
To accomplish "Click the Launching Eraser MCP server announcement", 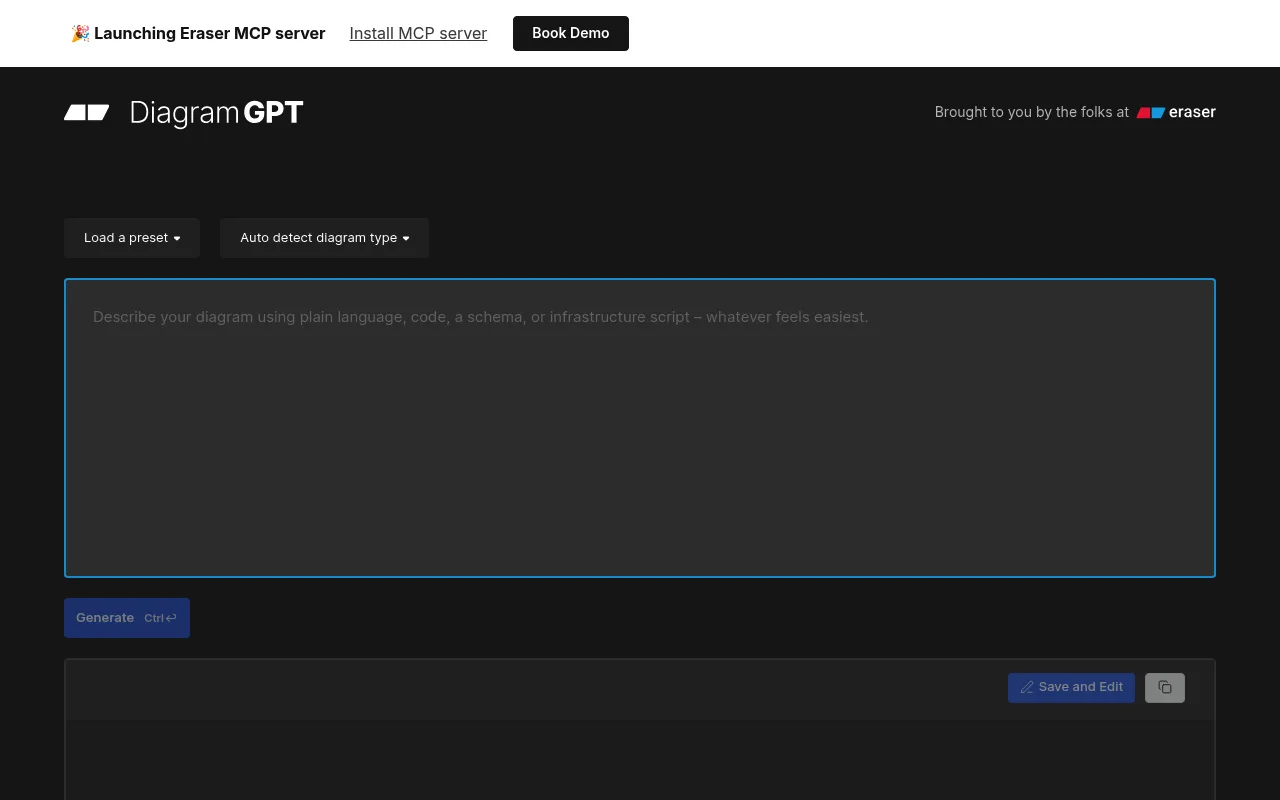I will tap(198, 33).
